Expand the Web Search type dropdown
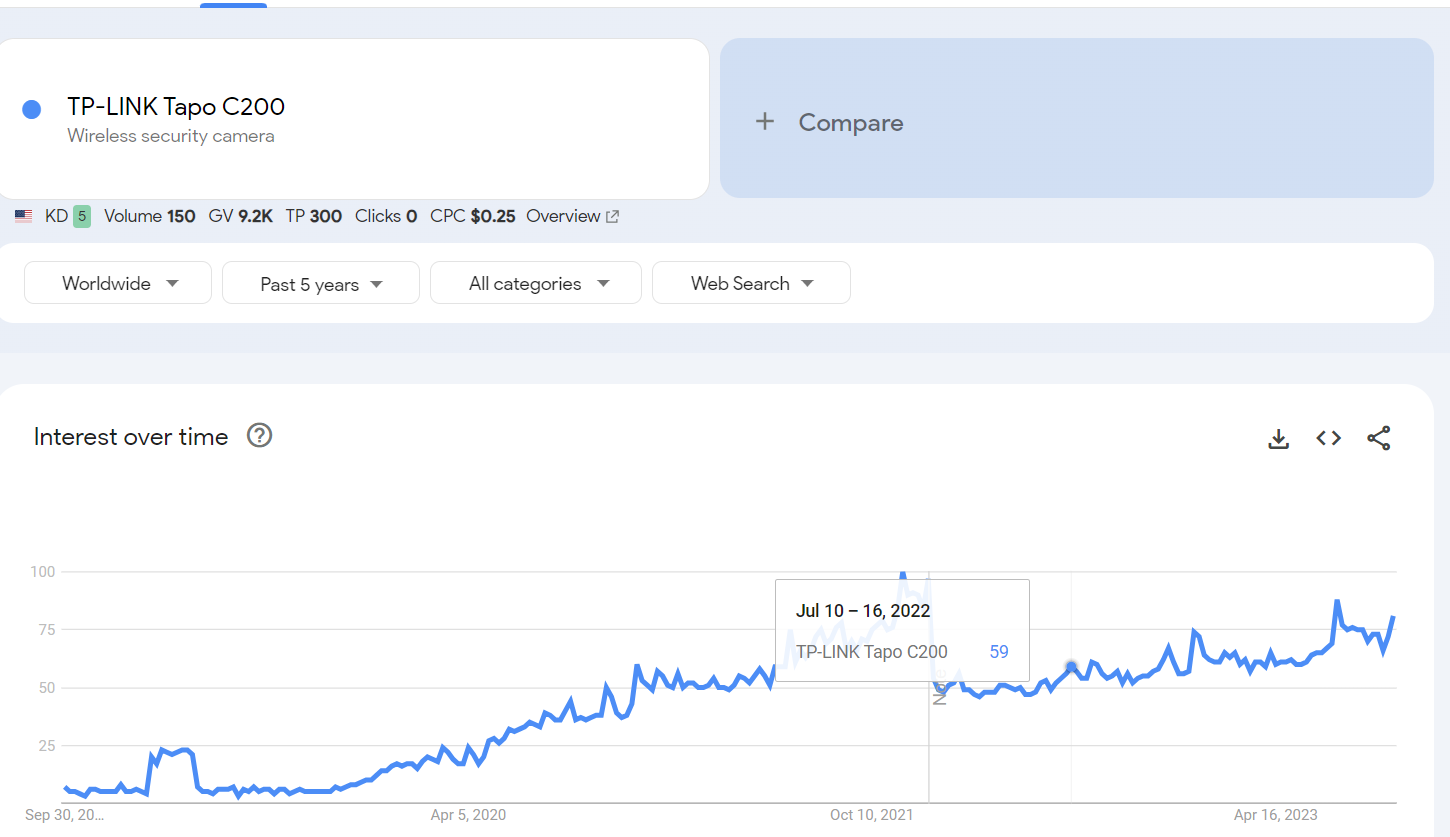This screenshot has height=837, width=1450. pyautogui.click(x=751, y=283)
